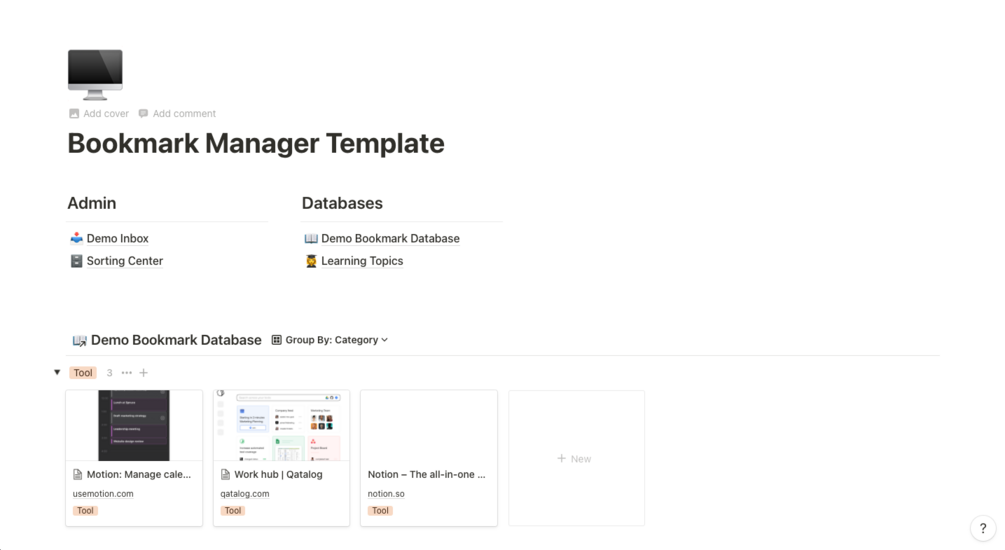Click the Add cover button
Image resolution: width=1005 pixels, height=550 pixels.
point(99,114)
